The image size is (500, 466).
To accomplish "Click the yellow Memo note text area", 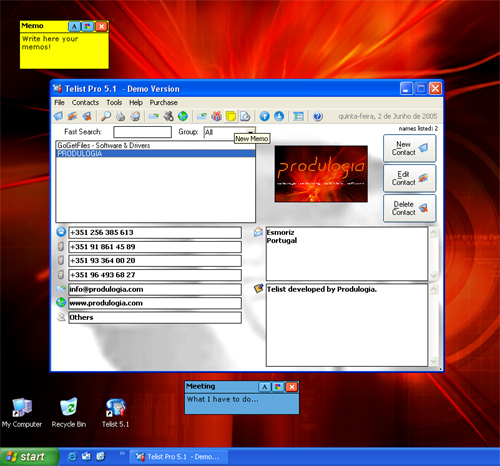I will click(64, 50).
